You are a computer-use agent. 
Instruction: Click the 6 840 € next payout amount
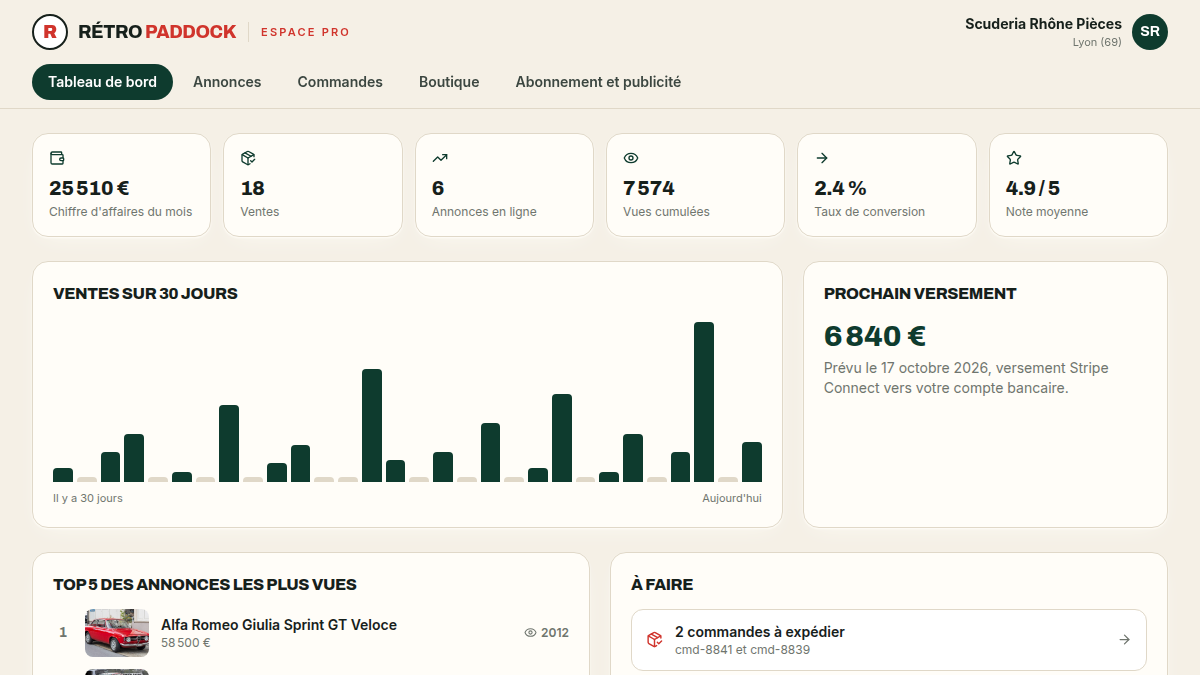tap(875, 336)
